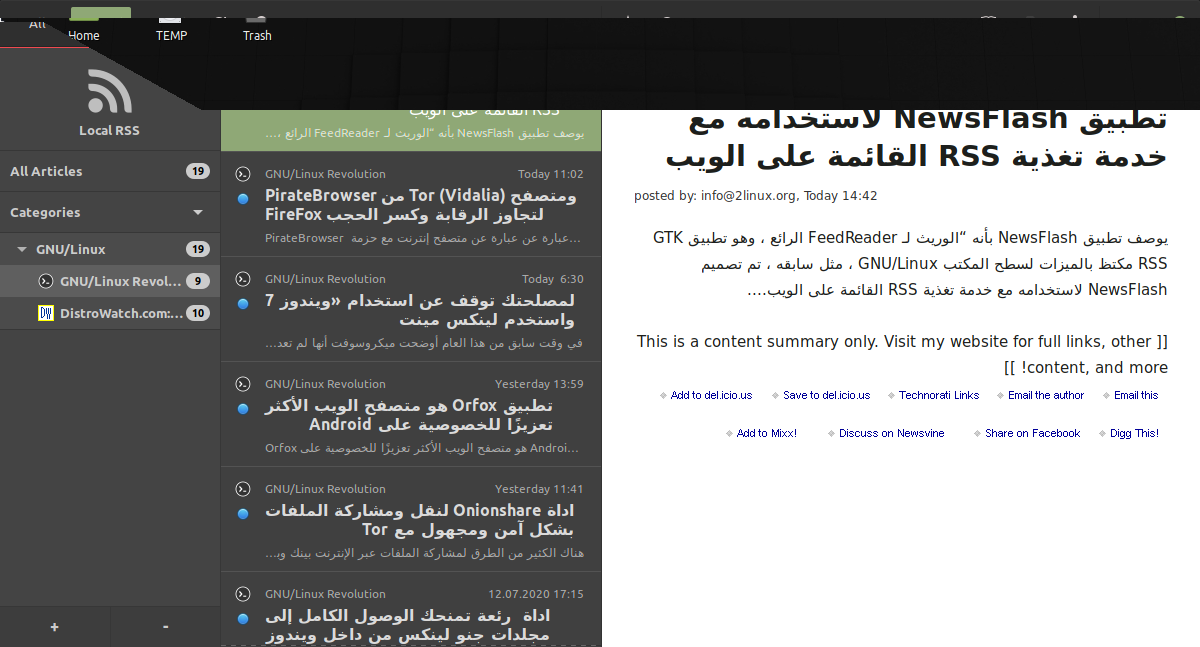The image size is (1200, 647).
Task: Click the 'Add to del.icio.us' link
Action: (x=711, y=395)
